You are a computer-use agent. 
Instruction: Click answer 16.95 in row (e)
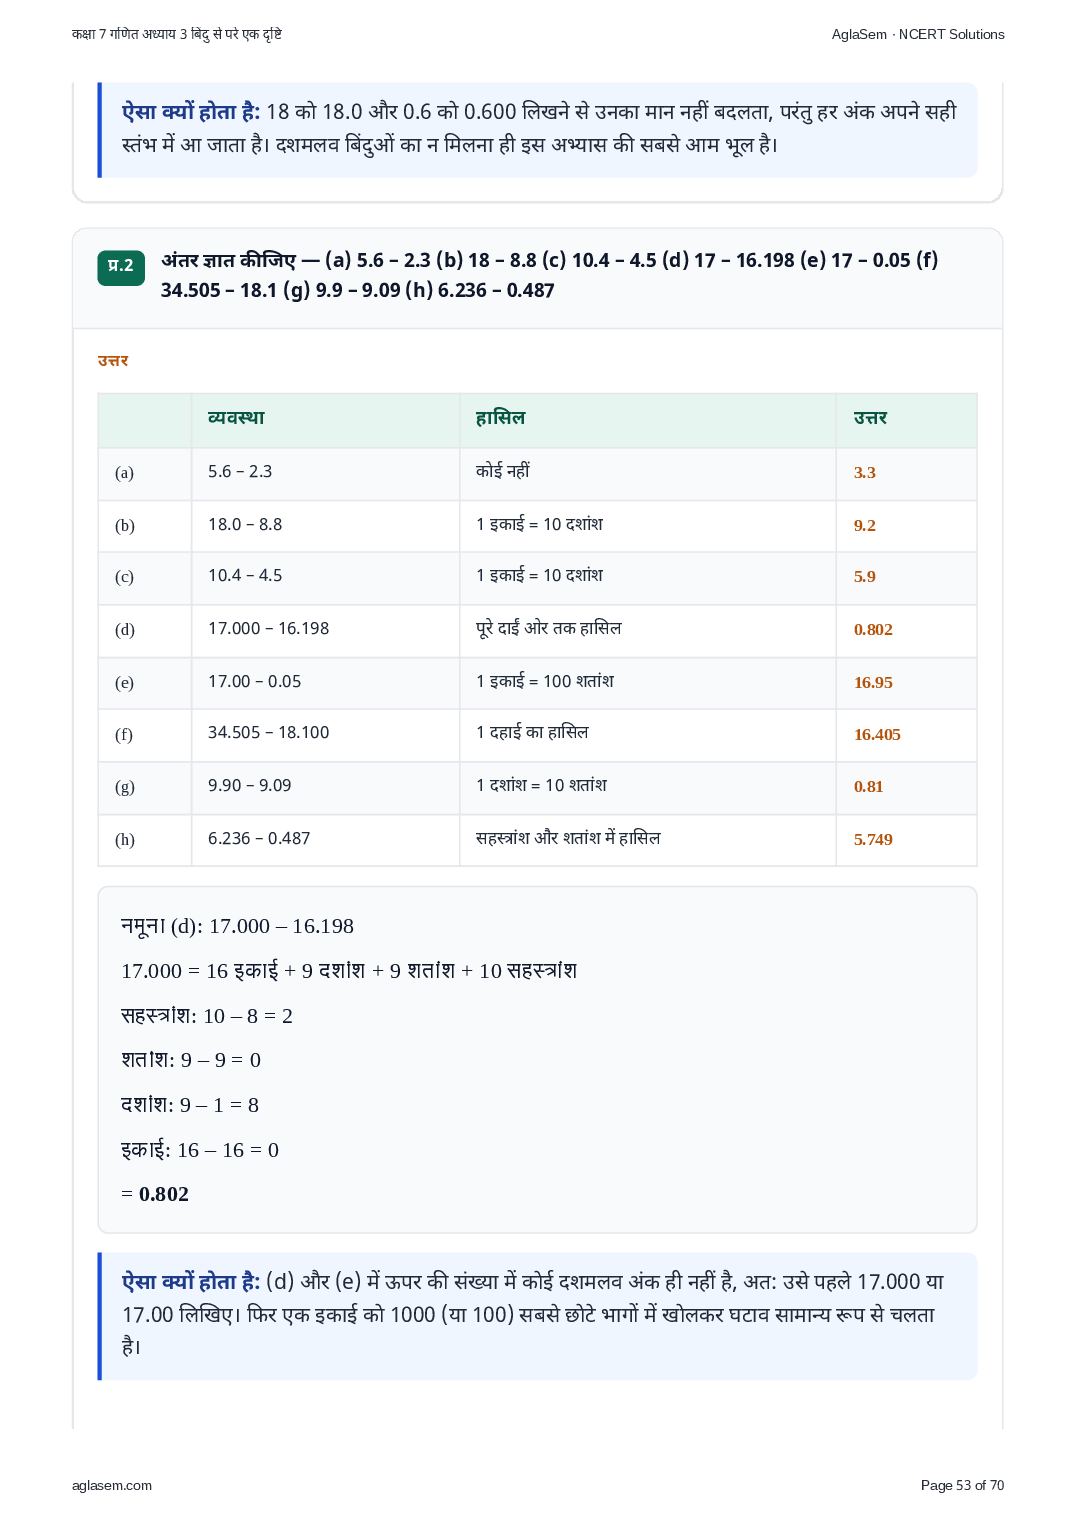873,683
